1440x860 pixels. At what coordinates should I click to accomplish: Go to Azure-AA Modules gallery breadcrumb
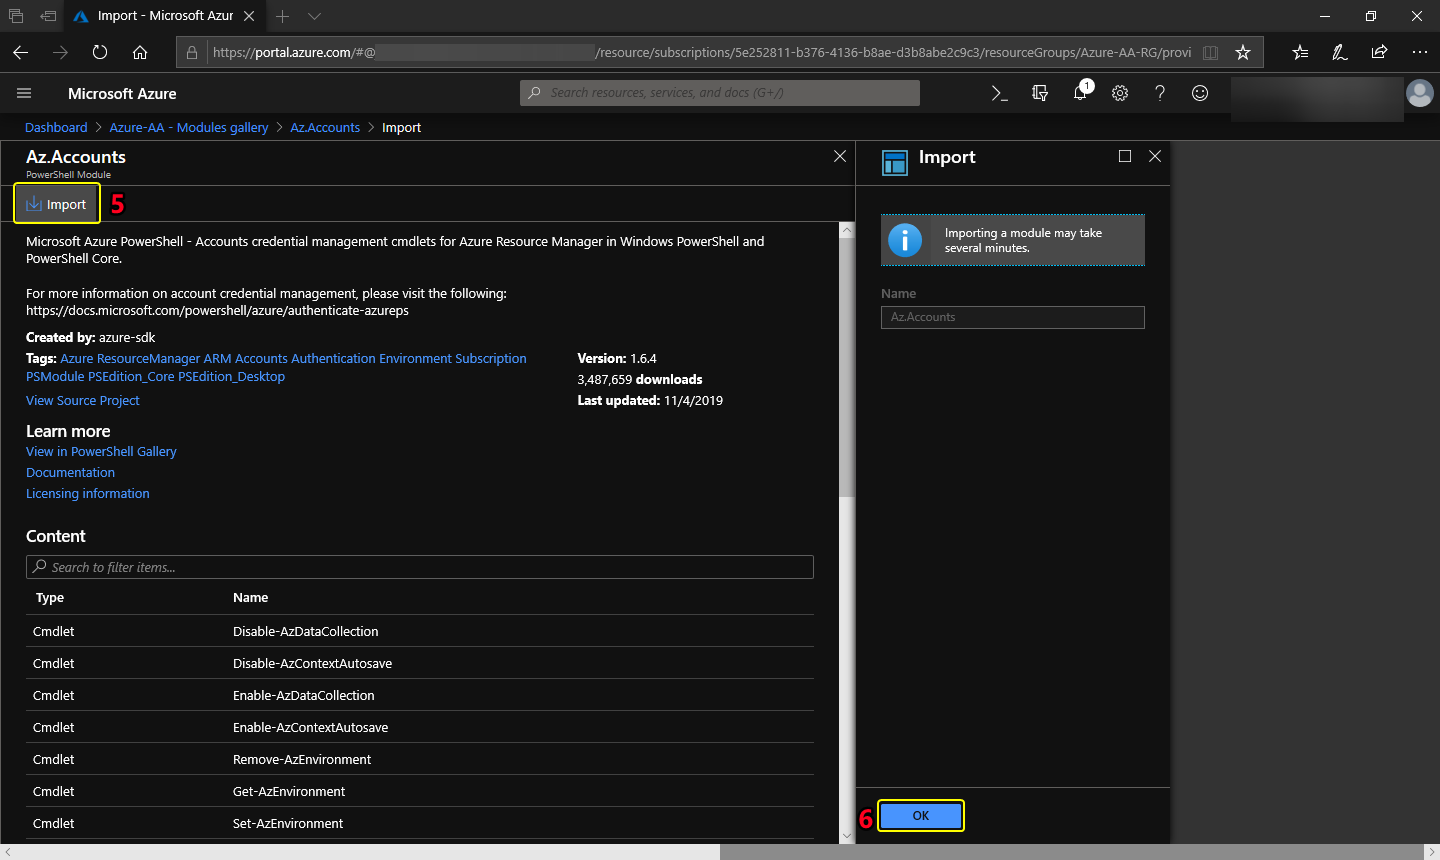[x=189, y=128]
